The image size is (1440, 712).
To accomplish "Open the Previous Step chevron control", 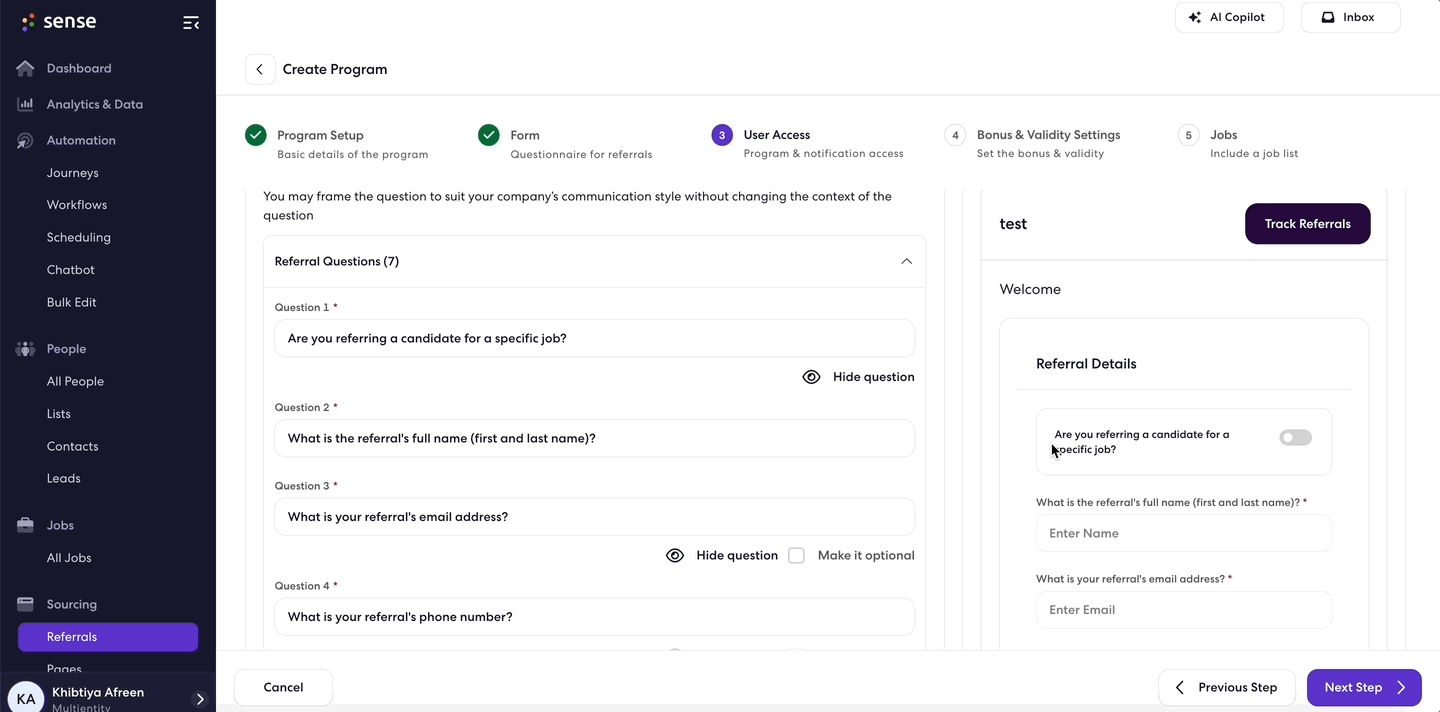I will [x=1179, y=687].
